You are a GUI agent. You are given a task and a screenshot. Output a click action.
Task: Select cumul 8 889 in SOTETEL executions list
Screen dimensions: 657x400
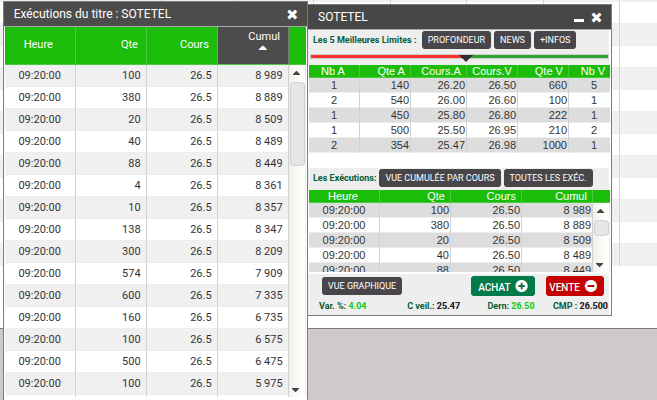pos(577,225)
